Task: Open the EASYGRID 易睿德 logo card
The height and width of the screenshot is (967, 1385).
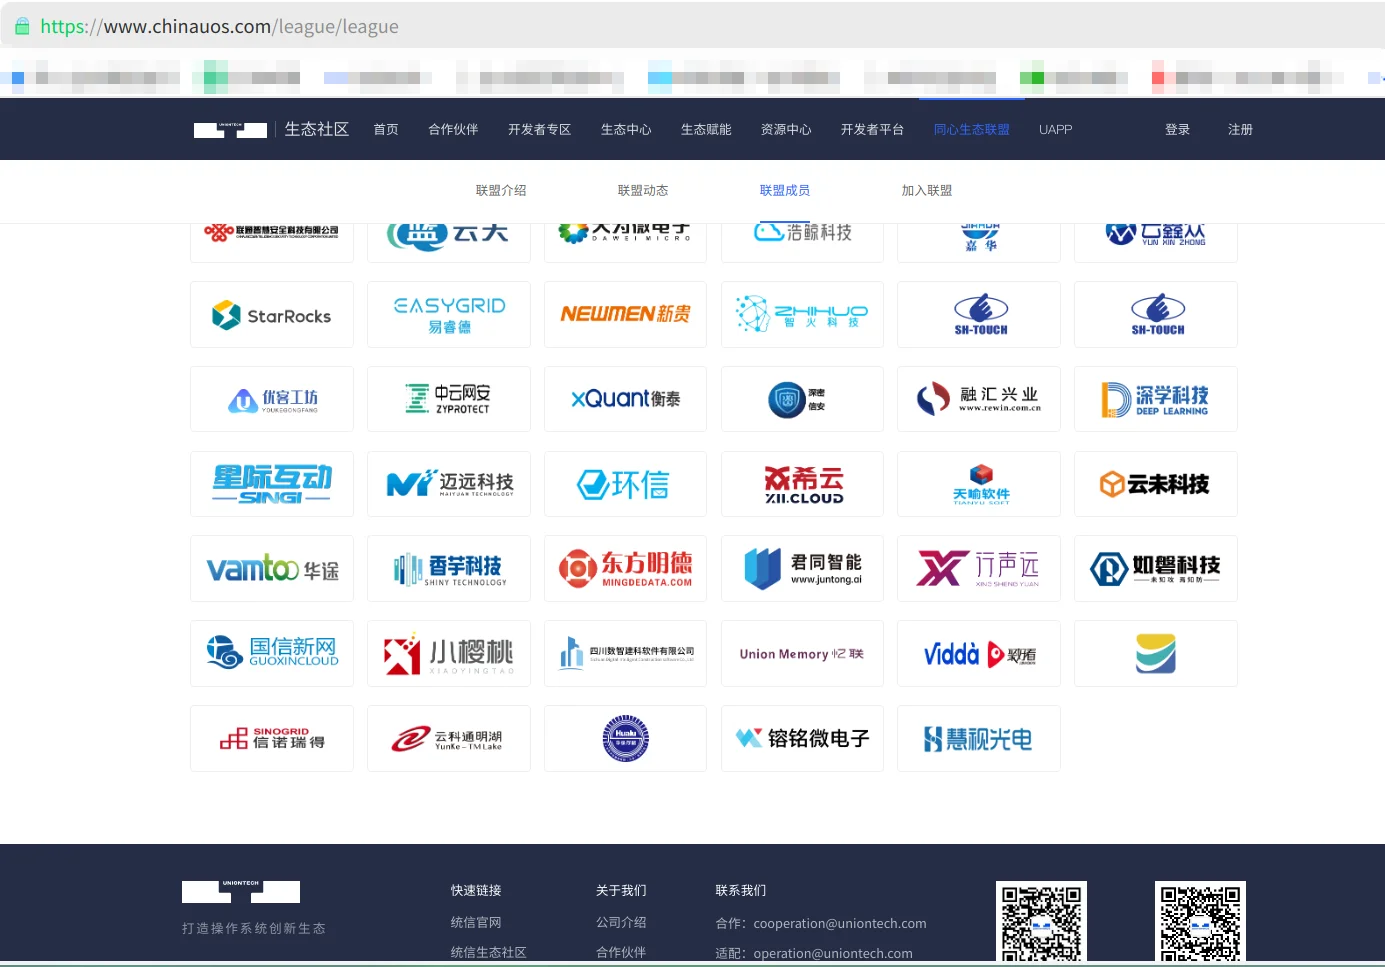Action: coord(449,315)
